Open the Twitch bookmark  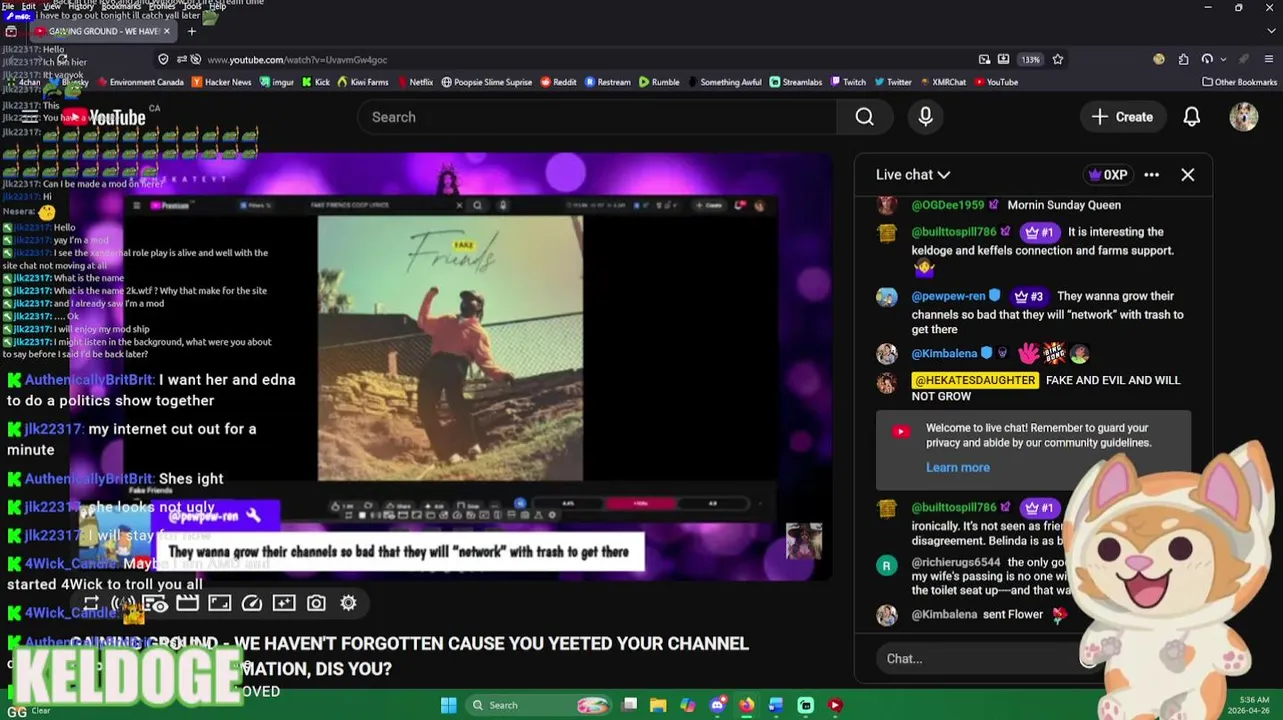847,82
